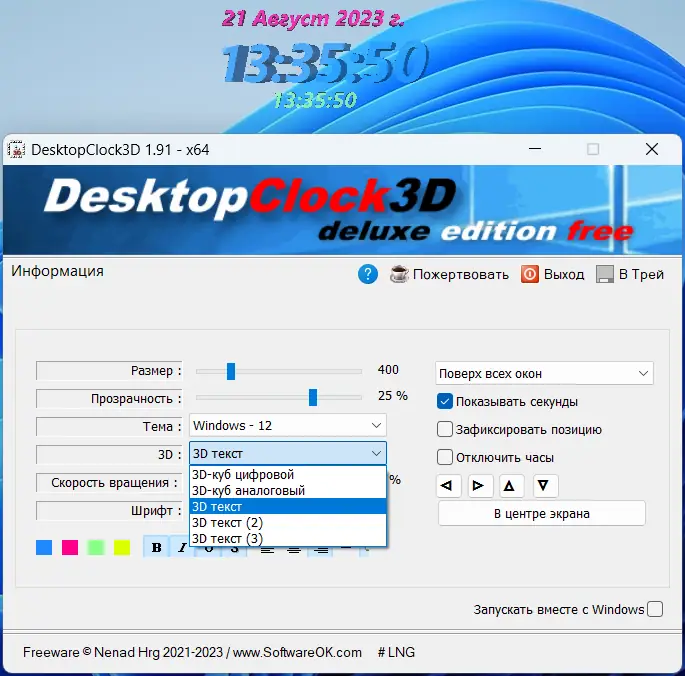Image resolution: width=685 pixels, height=676 pixels.
Task: Click the Скорость вращения label
Action: [x=108, y=482]
